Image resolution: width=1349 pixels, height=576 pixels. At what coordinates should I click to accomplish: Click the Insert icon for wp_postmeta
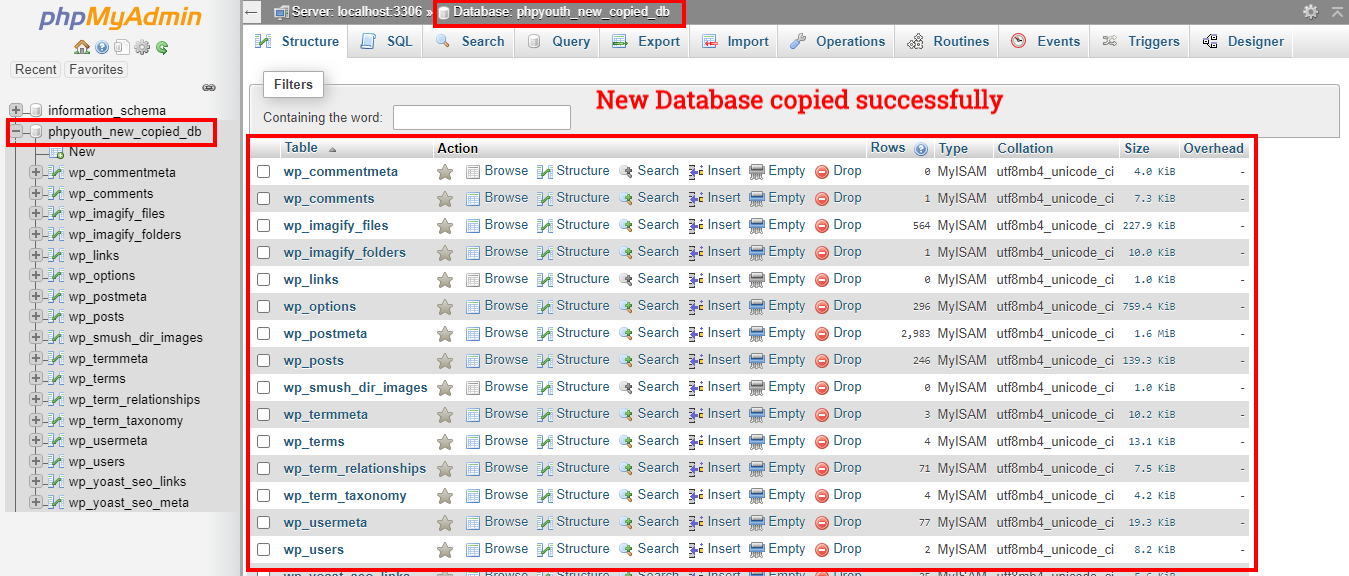tap(697, 334)
